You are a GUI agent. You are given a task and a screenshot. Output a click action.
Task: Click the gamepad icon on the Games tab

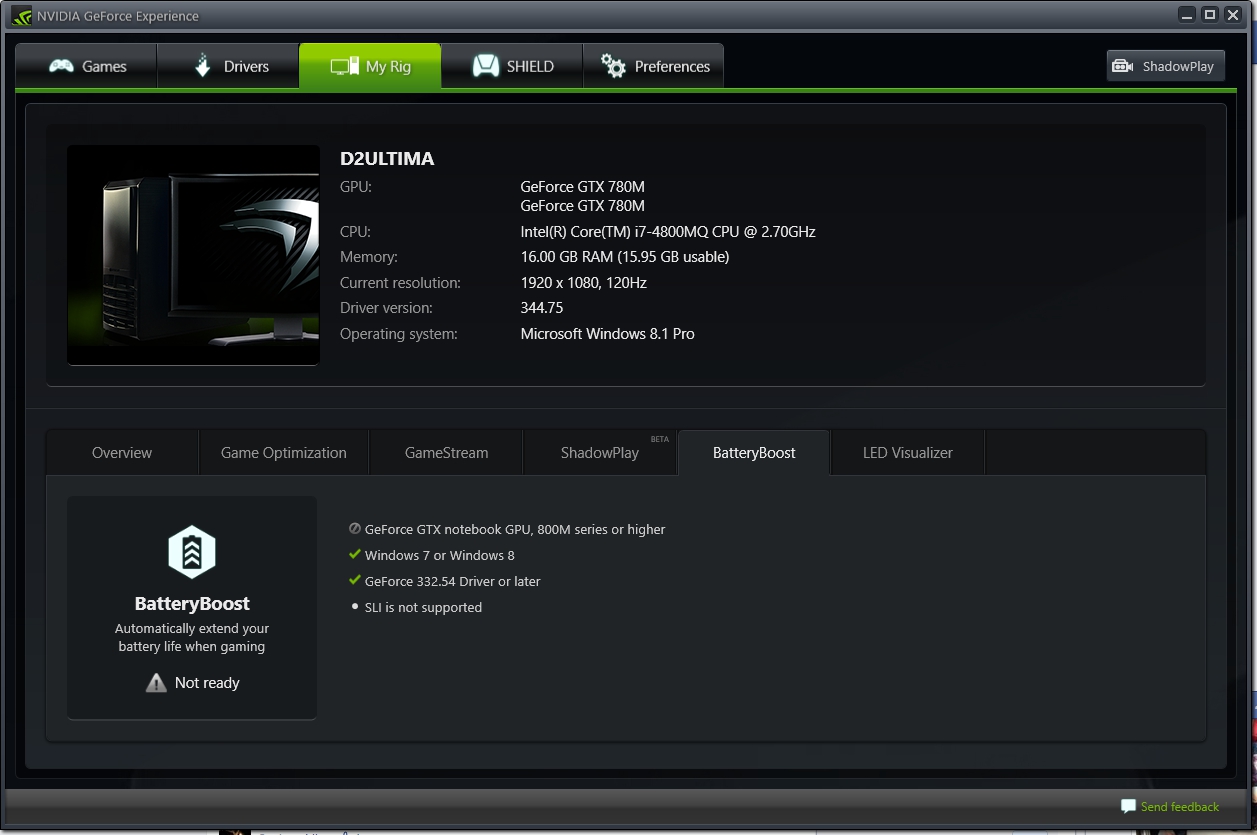coord(62,66)
